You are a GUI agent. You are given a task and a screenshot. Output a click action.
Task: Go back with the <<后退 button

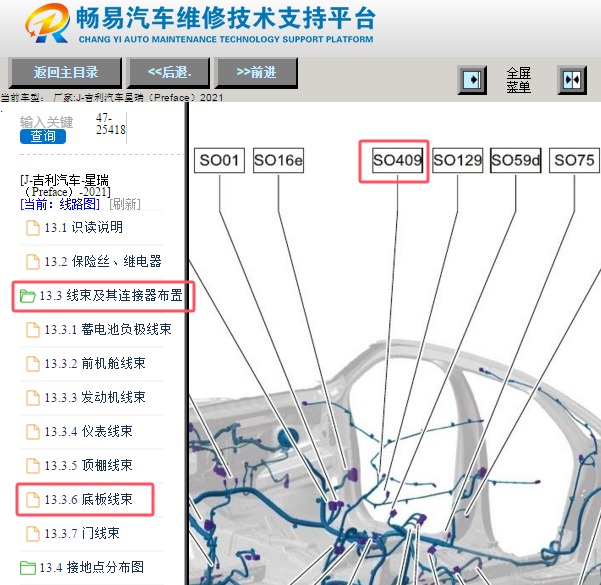(169, 72)
